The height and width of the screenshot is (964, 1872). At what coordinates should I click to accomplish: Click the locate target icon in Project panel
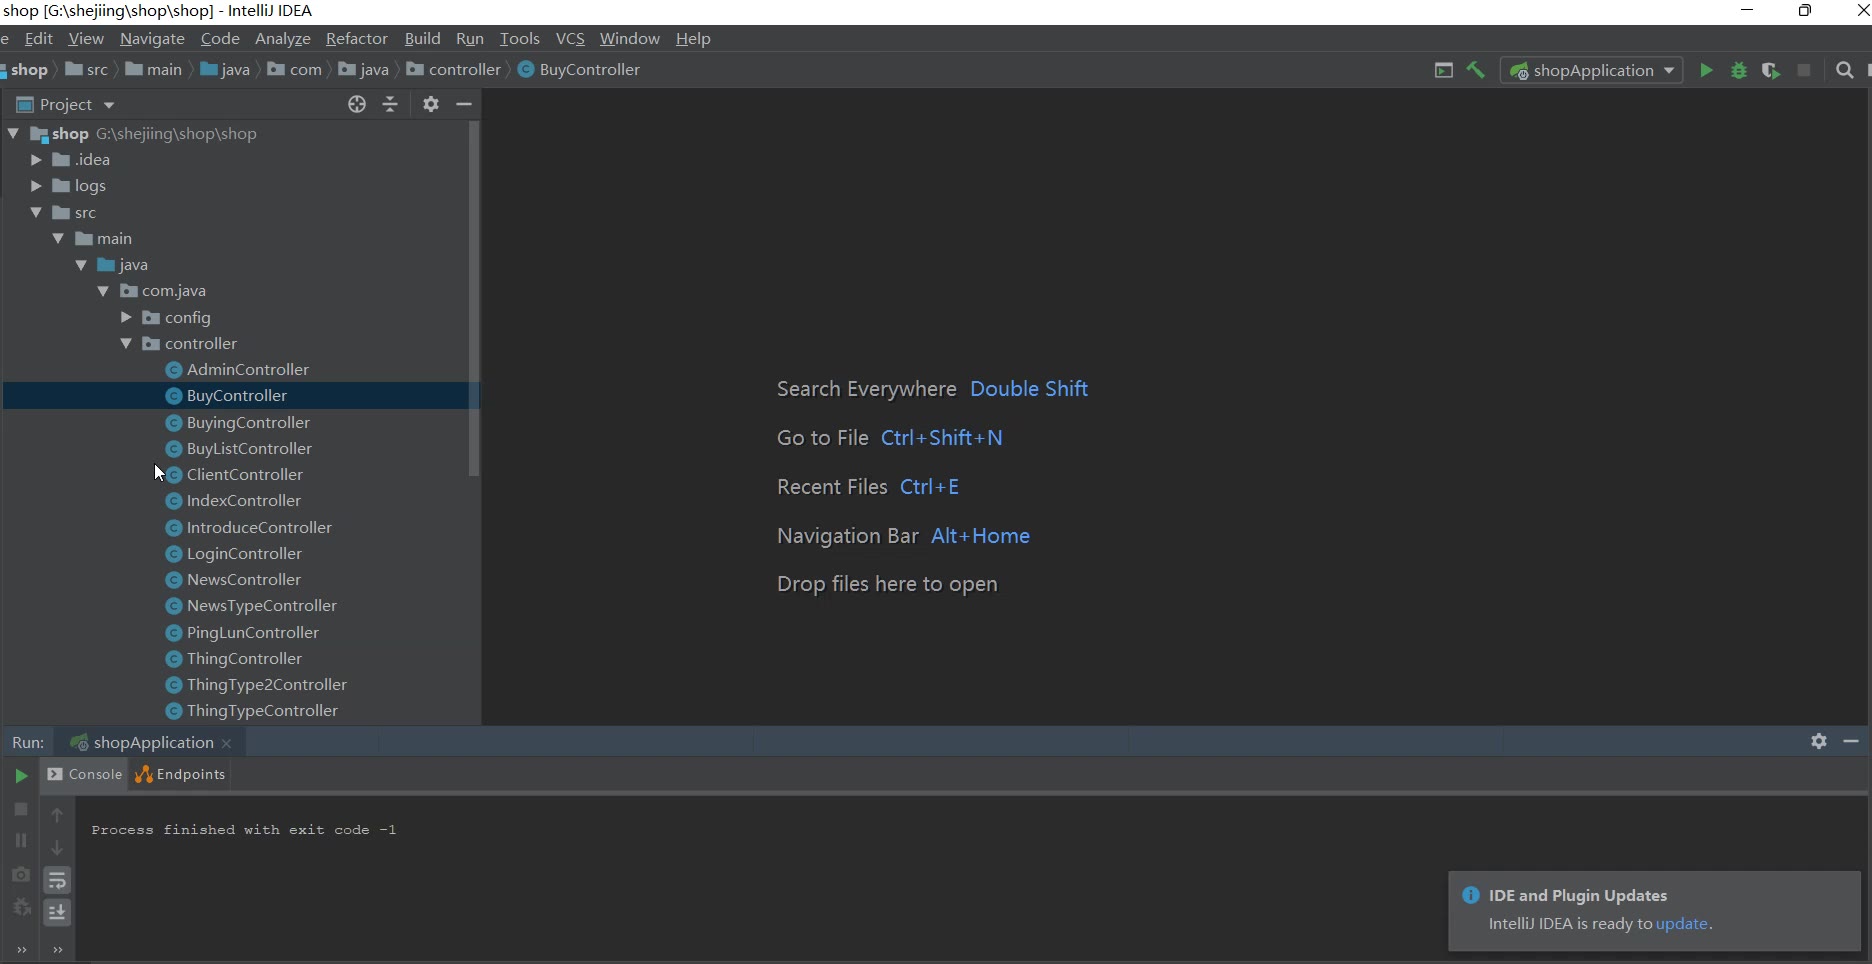tap(357, 104)
